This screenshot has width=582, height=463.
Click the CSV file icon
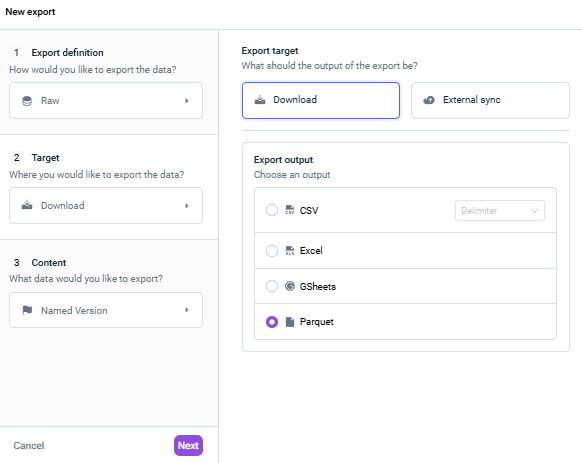pos(290,210)
